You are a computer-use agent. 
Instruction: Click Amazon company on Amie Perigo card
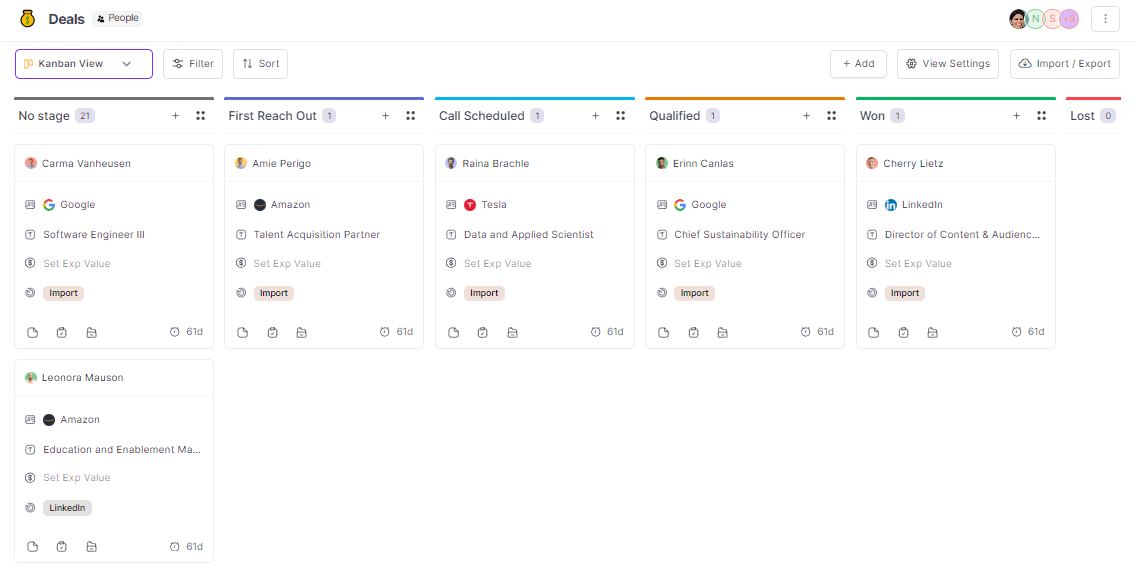(x=282, y=205)
